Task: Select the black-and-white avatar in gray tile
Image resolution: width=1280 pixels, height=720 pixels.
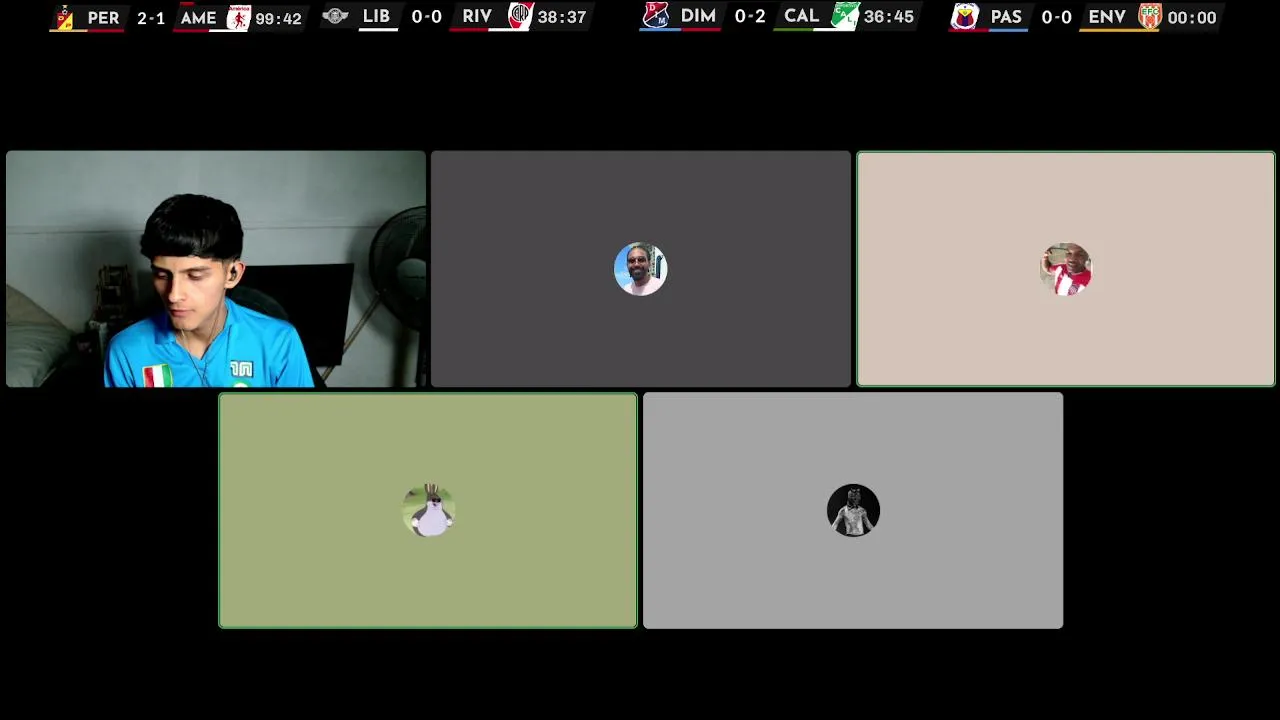Action: 853,511
